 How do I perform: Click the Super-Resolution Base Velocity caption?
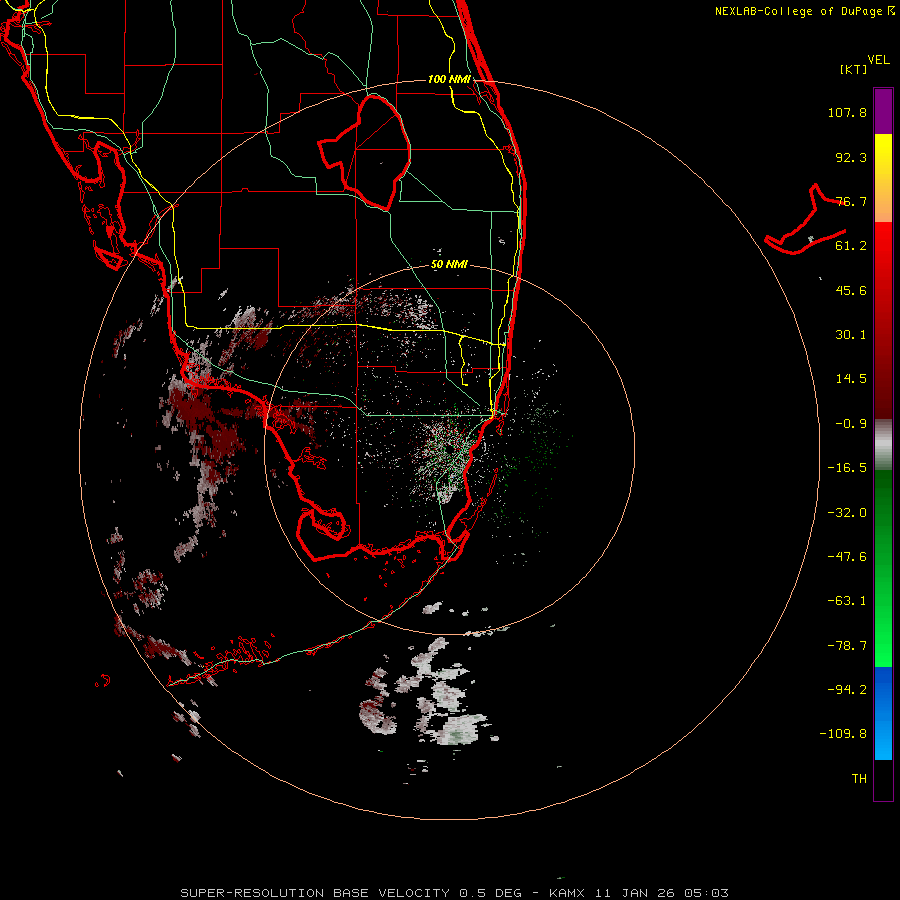[454, 893]
